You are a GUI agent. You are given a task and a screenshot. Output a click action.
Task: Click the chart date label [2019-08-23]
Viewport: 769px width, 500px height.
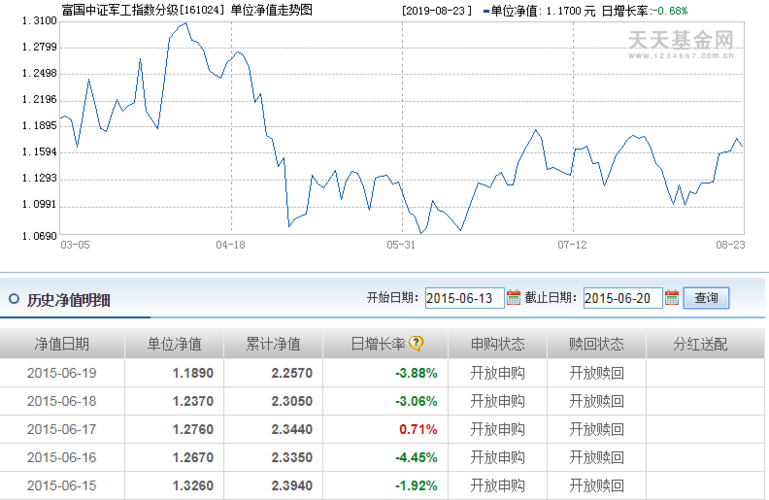pos(436,11)
